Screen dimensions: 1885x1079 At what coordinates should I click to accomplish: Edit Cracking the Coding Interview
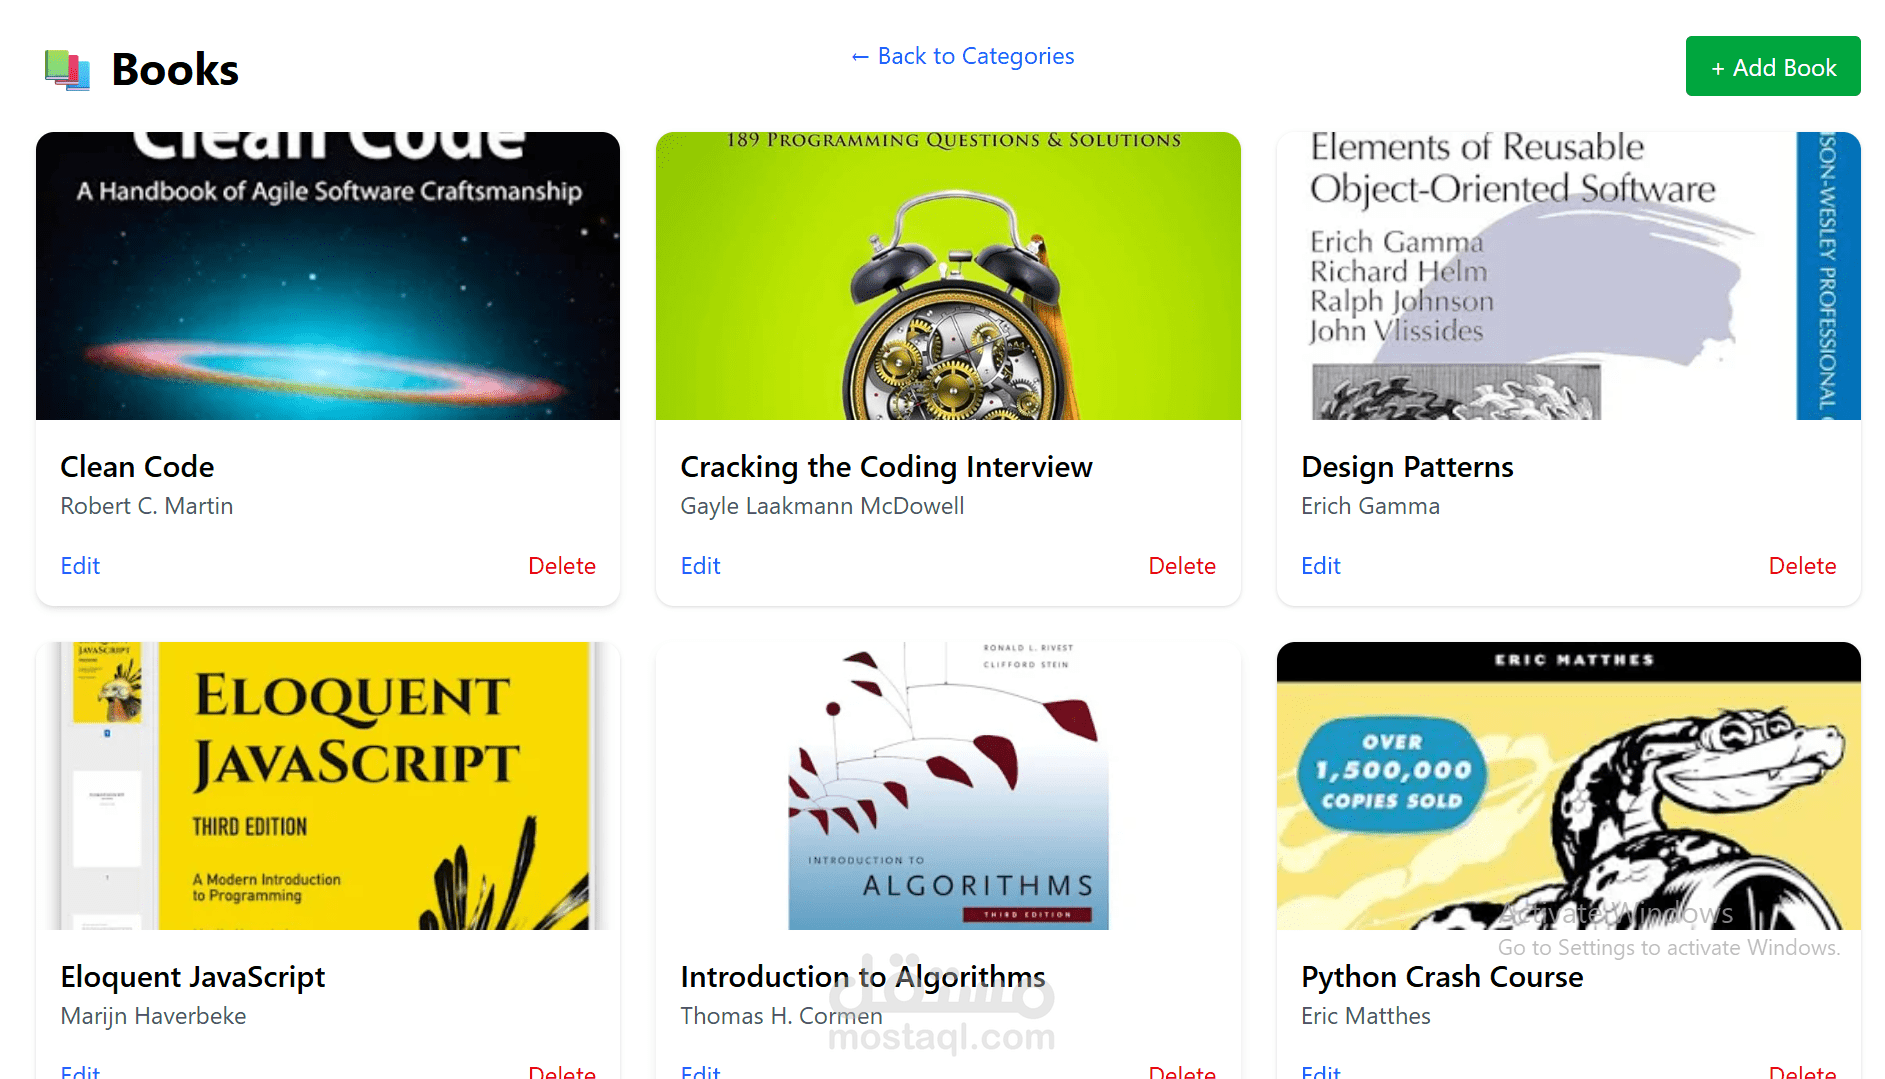tap(700, 566)
